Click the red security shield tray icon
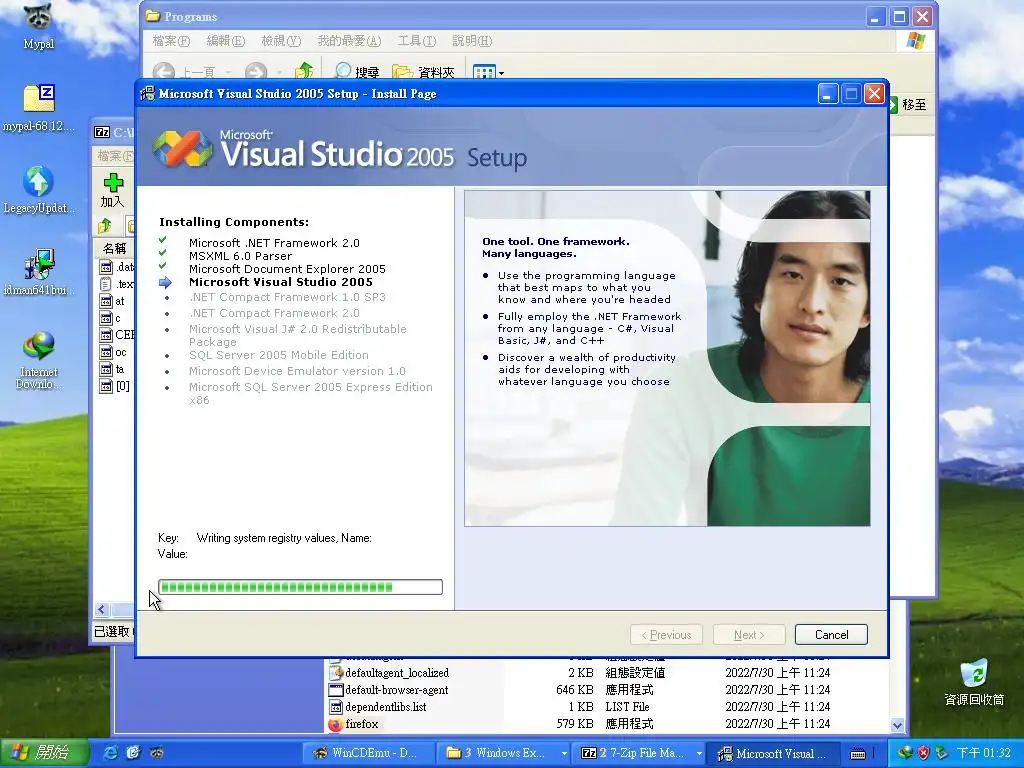Viewport: 1024px width, 768px height. 923,753
